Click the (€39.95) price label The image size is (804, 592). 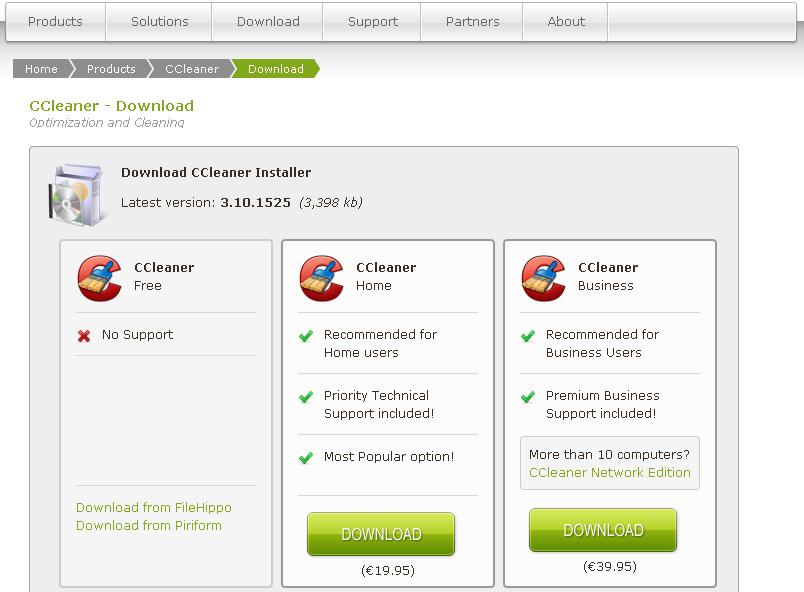610,566
